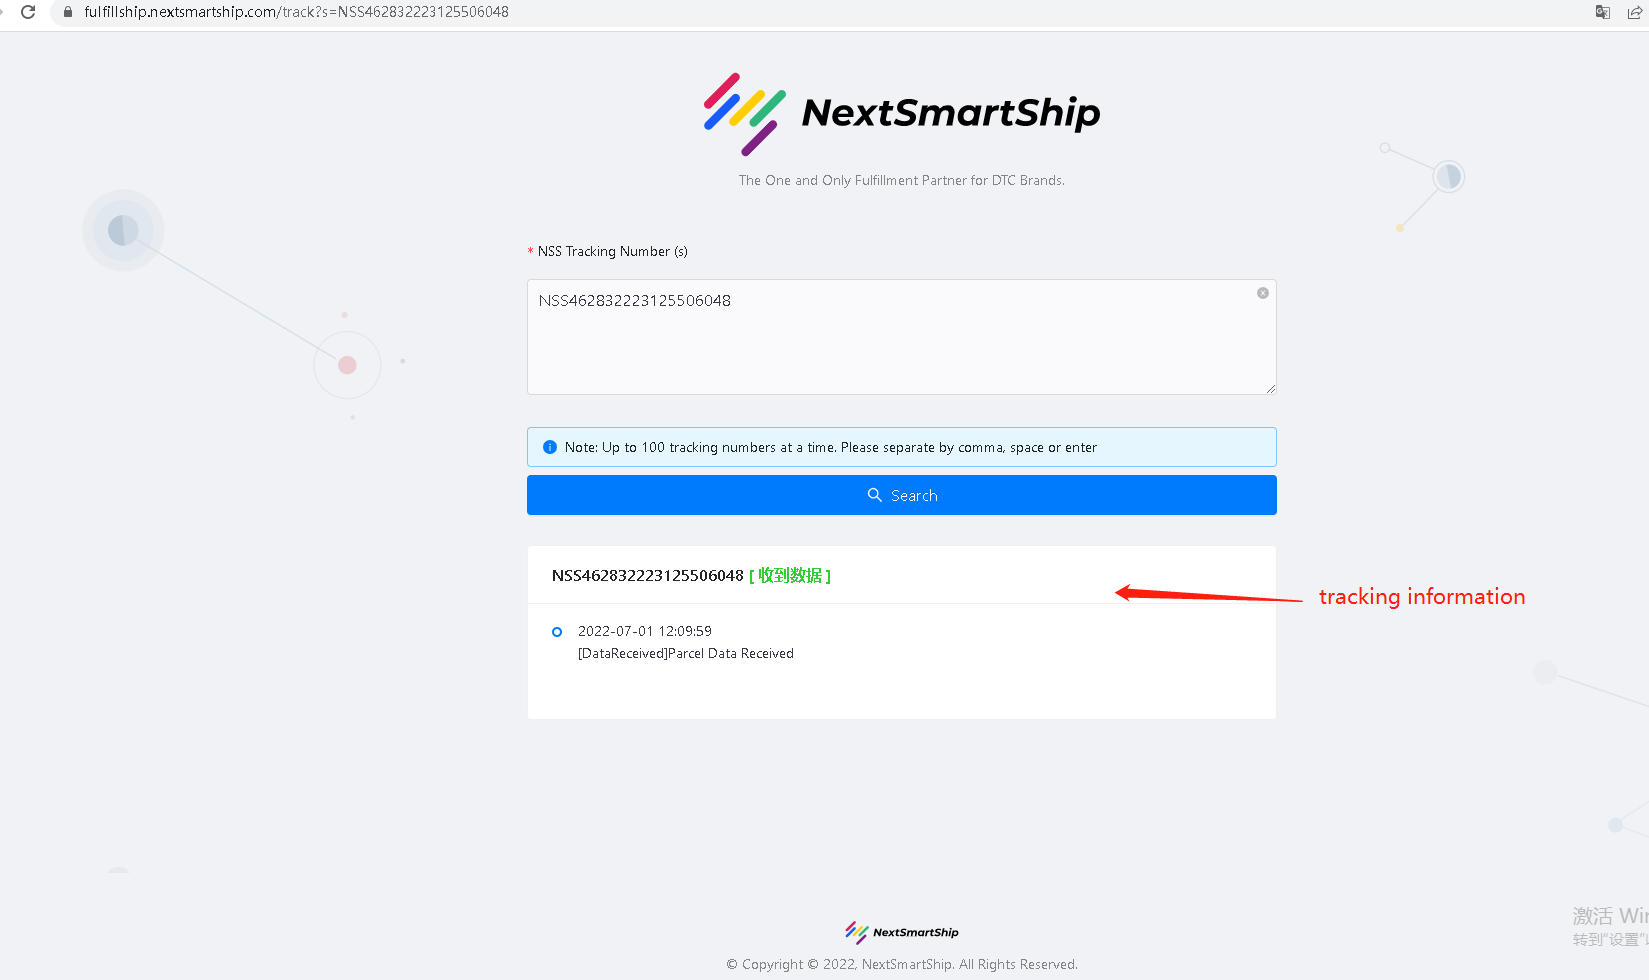
Task: Click tracking number NSS462832223125506048 result heading
Action: point(647,576)
